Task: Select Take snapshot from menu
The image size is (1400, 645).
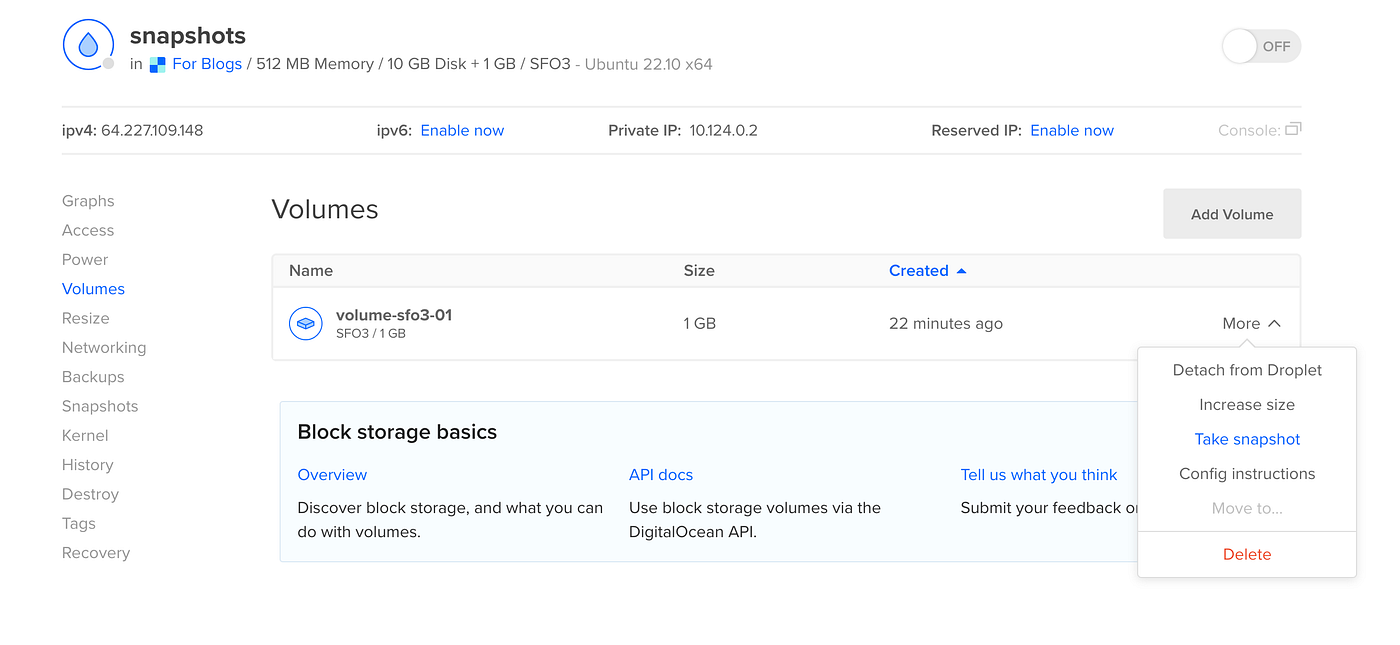Action: (x=1247, y=440)
